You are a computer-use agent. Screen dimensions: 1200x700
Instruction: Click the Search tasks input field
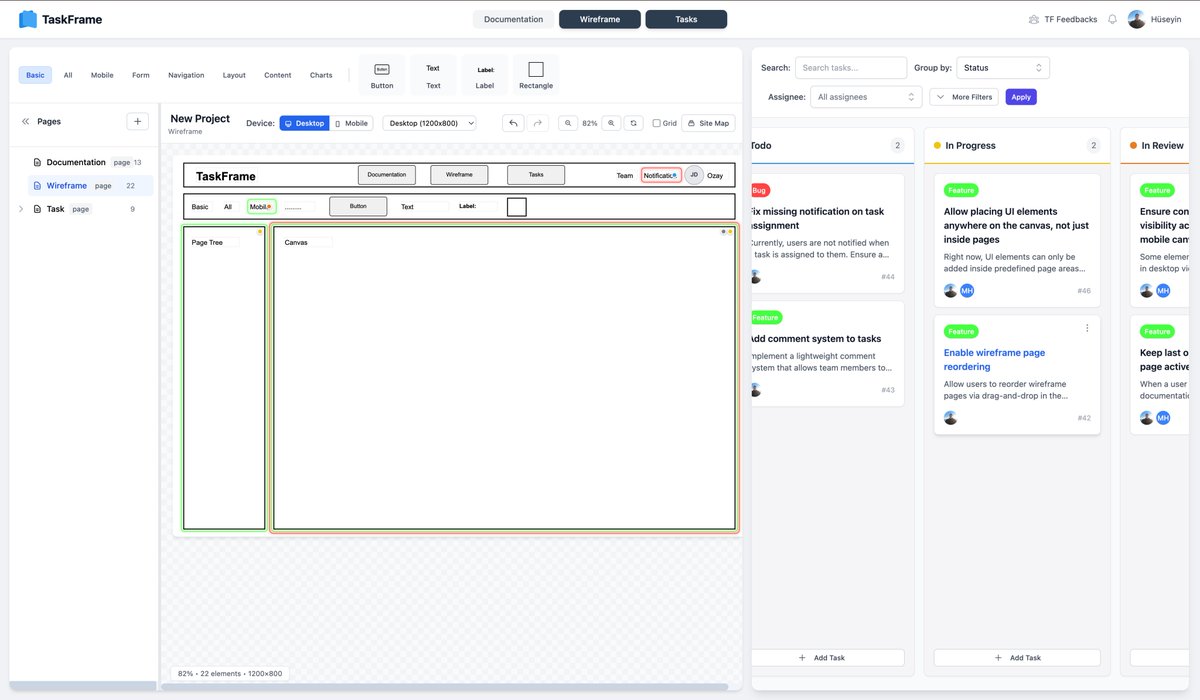point(851,68)
